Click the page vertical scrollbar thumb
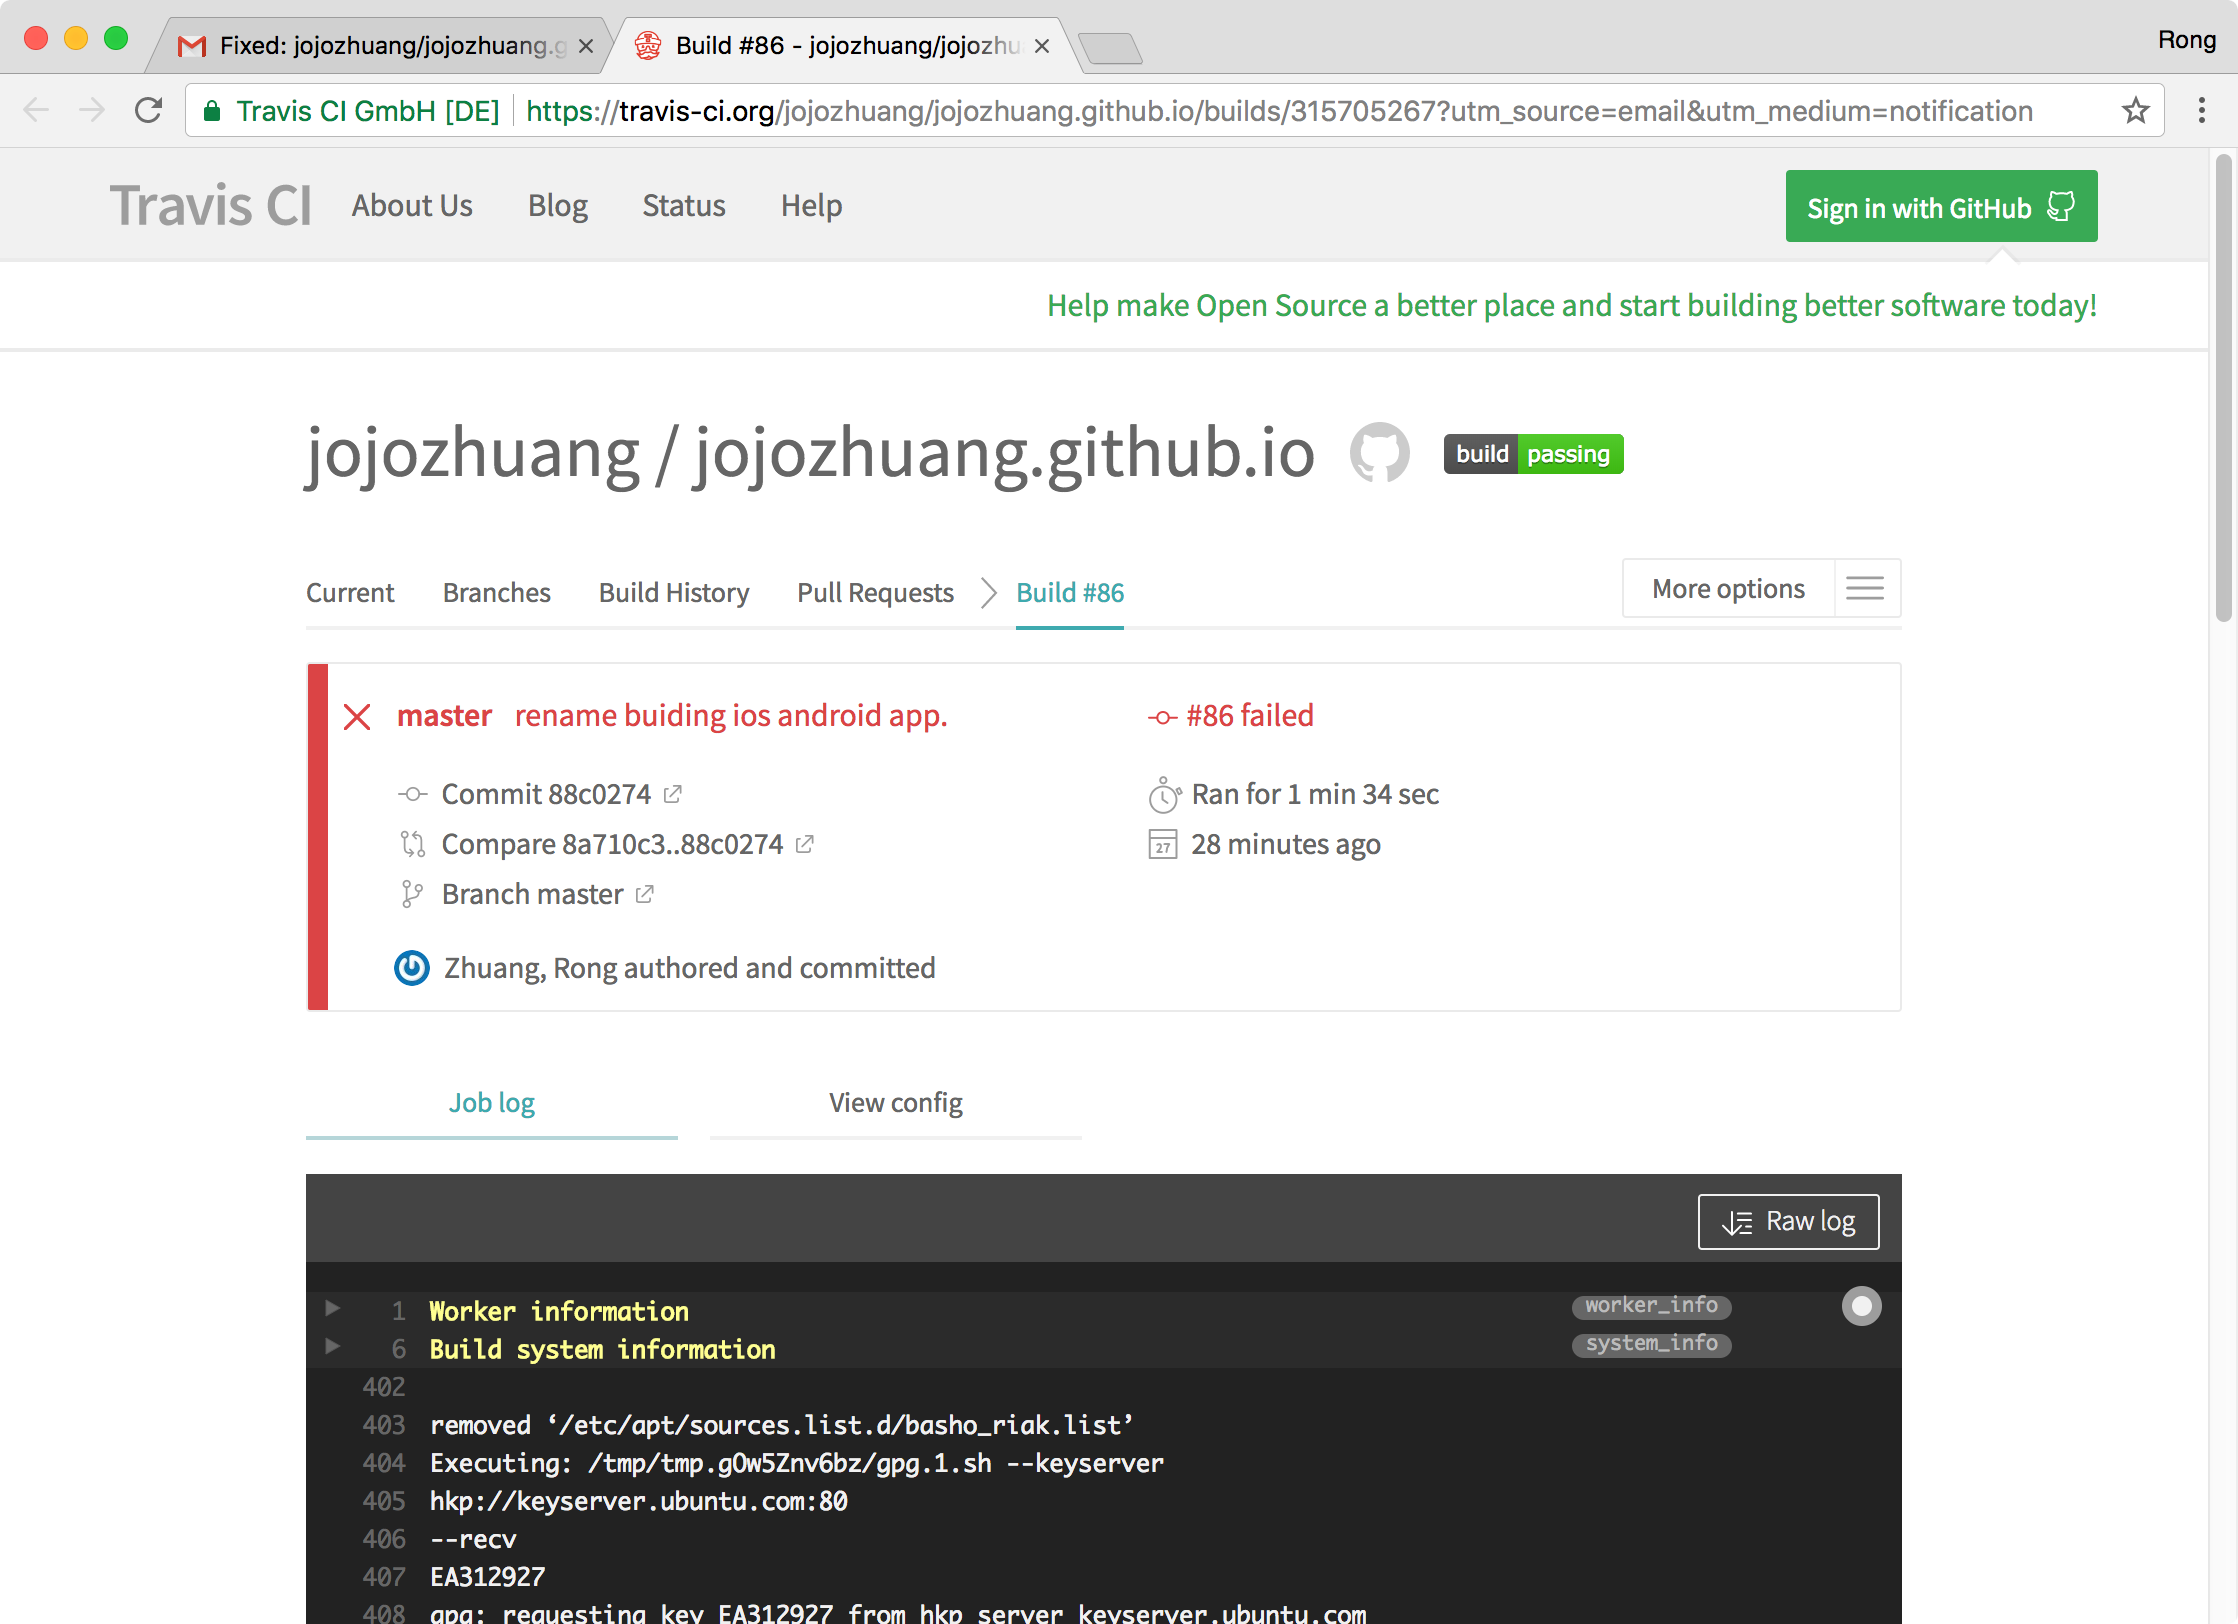The height and width of the screenshot is (1624, 2238). click(2224, 388)
